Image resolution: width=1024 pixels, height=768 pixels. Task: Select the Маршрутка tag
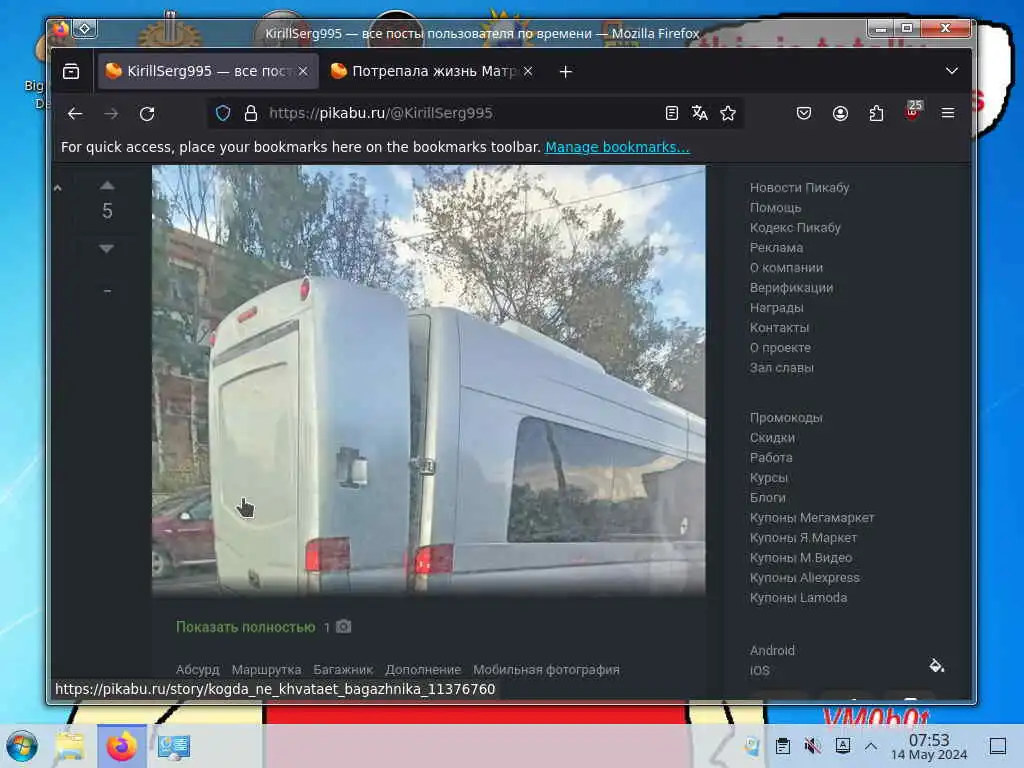click(266, 669)
